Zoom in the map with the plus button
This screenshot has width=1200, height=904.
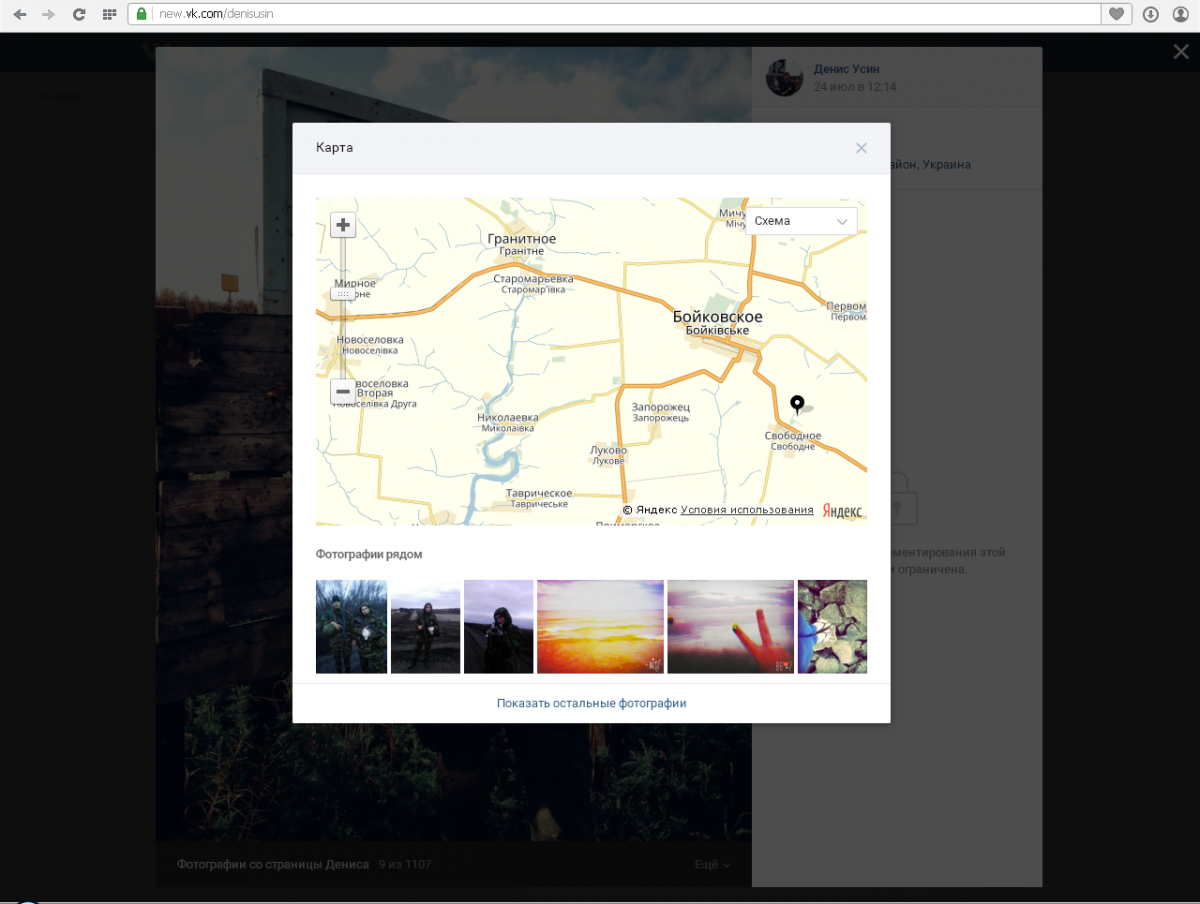point(343,225)
